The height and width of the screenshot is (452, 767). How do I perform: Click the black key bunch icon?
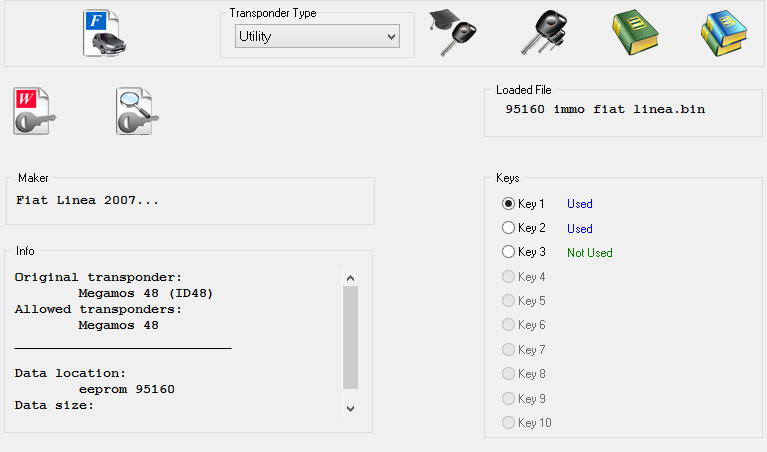click(x=544, y=32)
